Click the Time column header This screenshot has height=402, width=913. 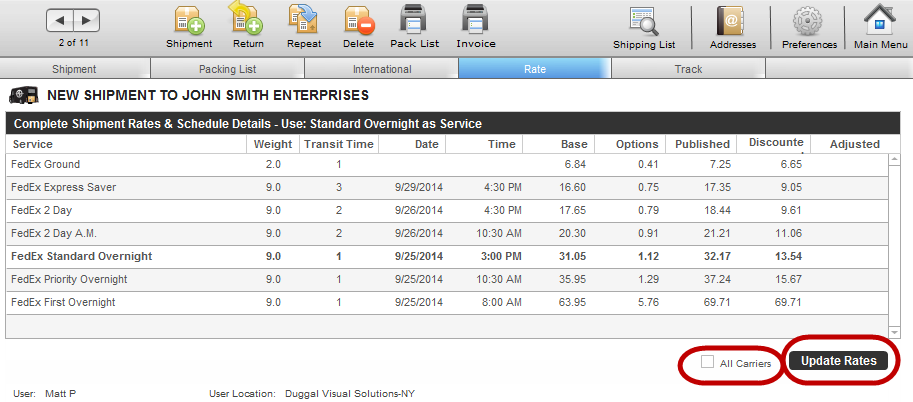click(x=484, y=144)
